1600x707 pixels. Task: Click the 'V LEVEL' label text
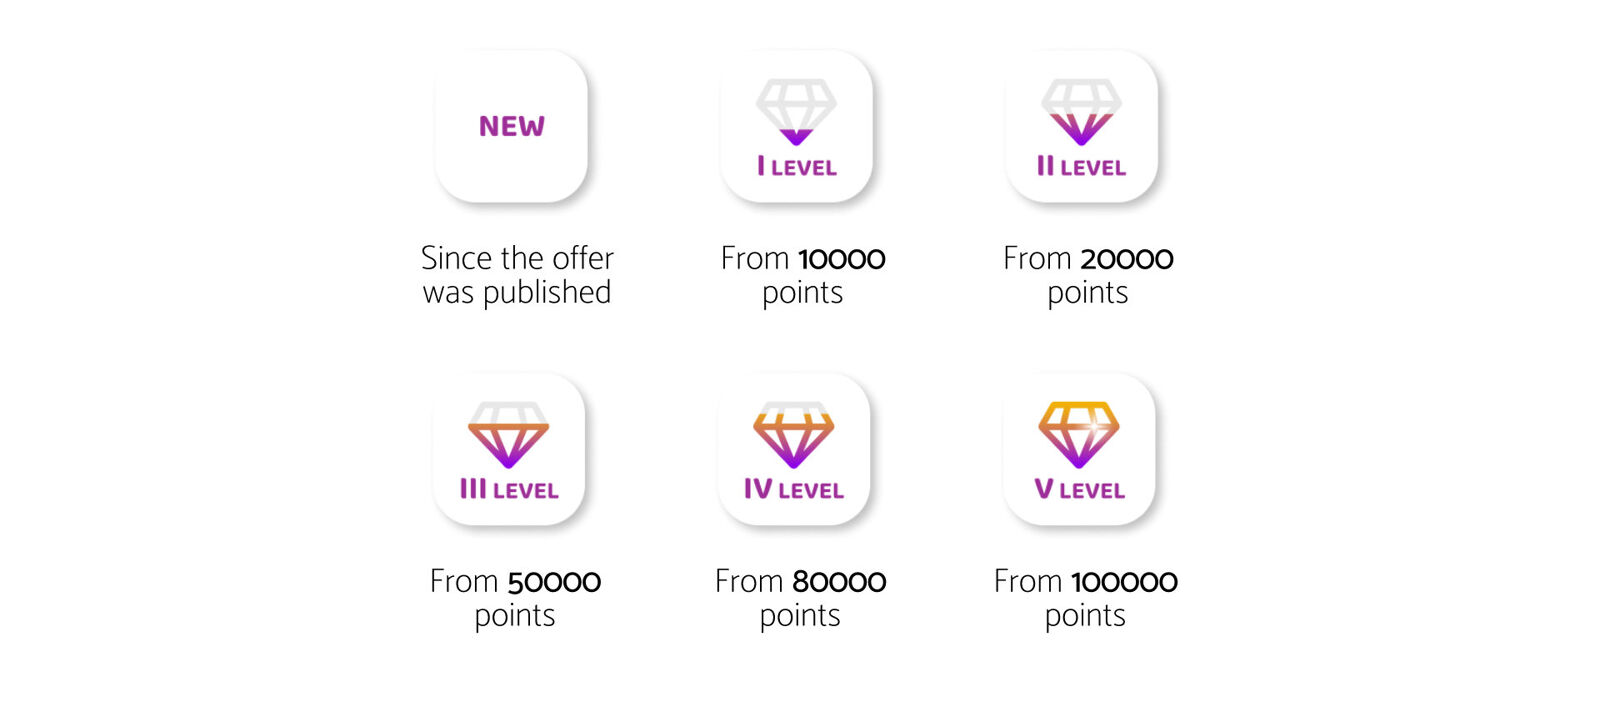tap(1080, 490)
